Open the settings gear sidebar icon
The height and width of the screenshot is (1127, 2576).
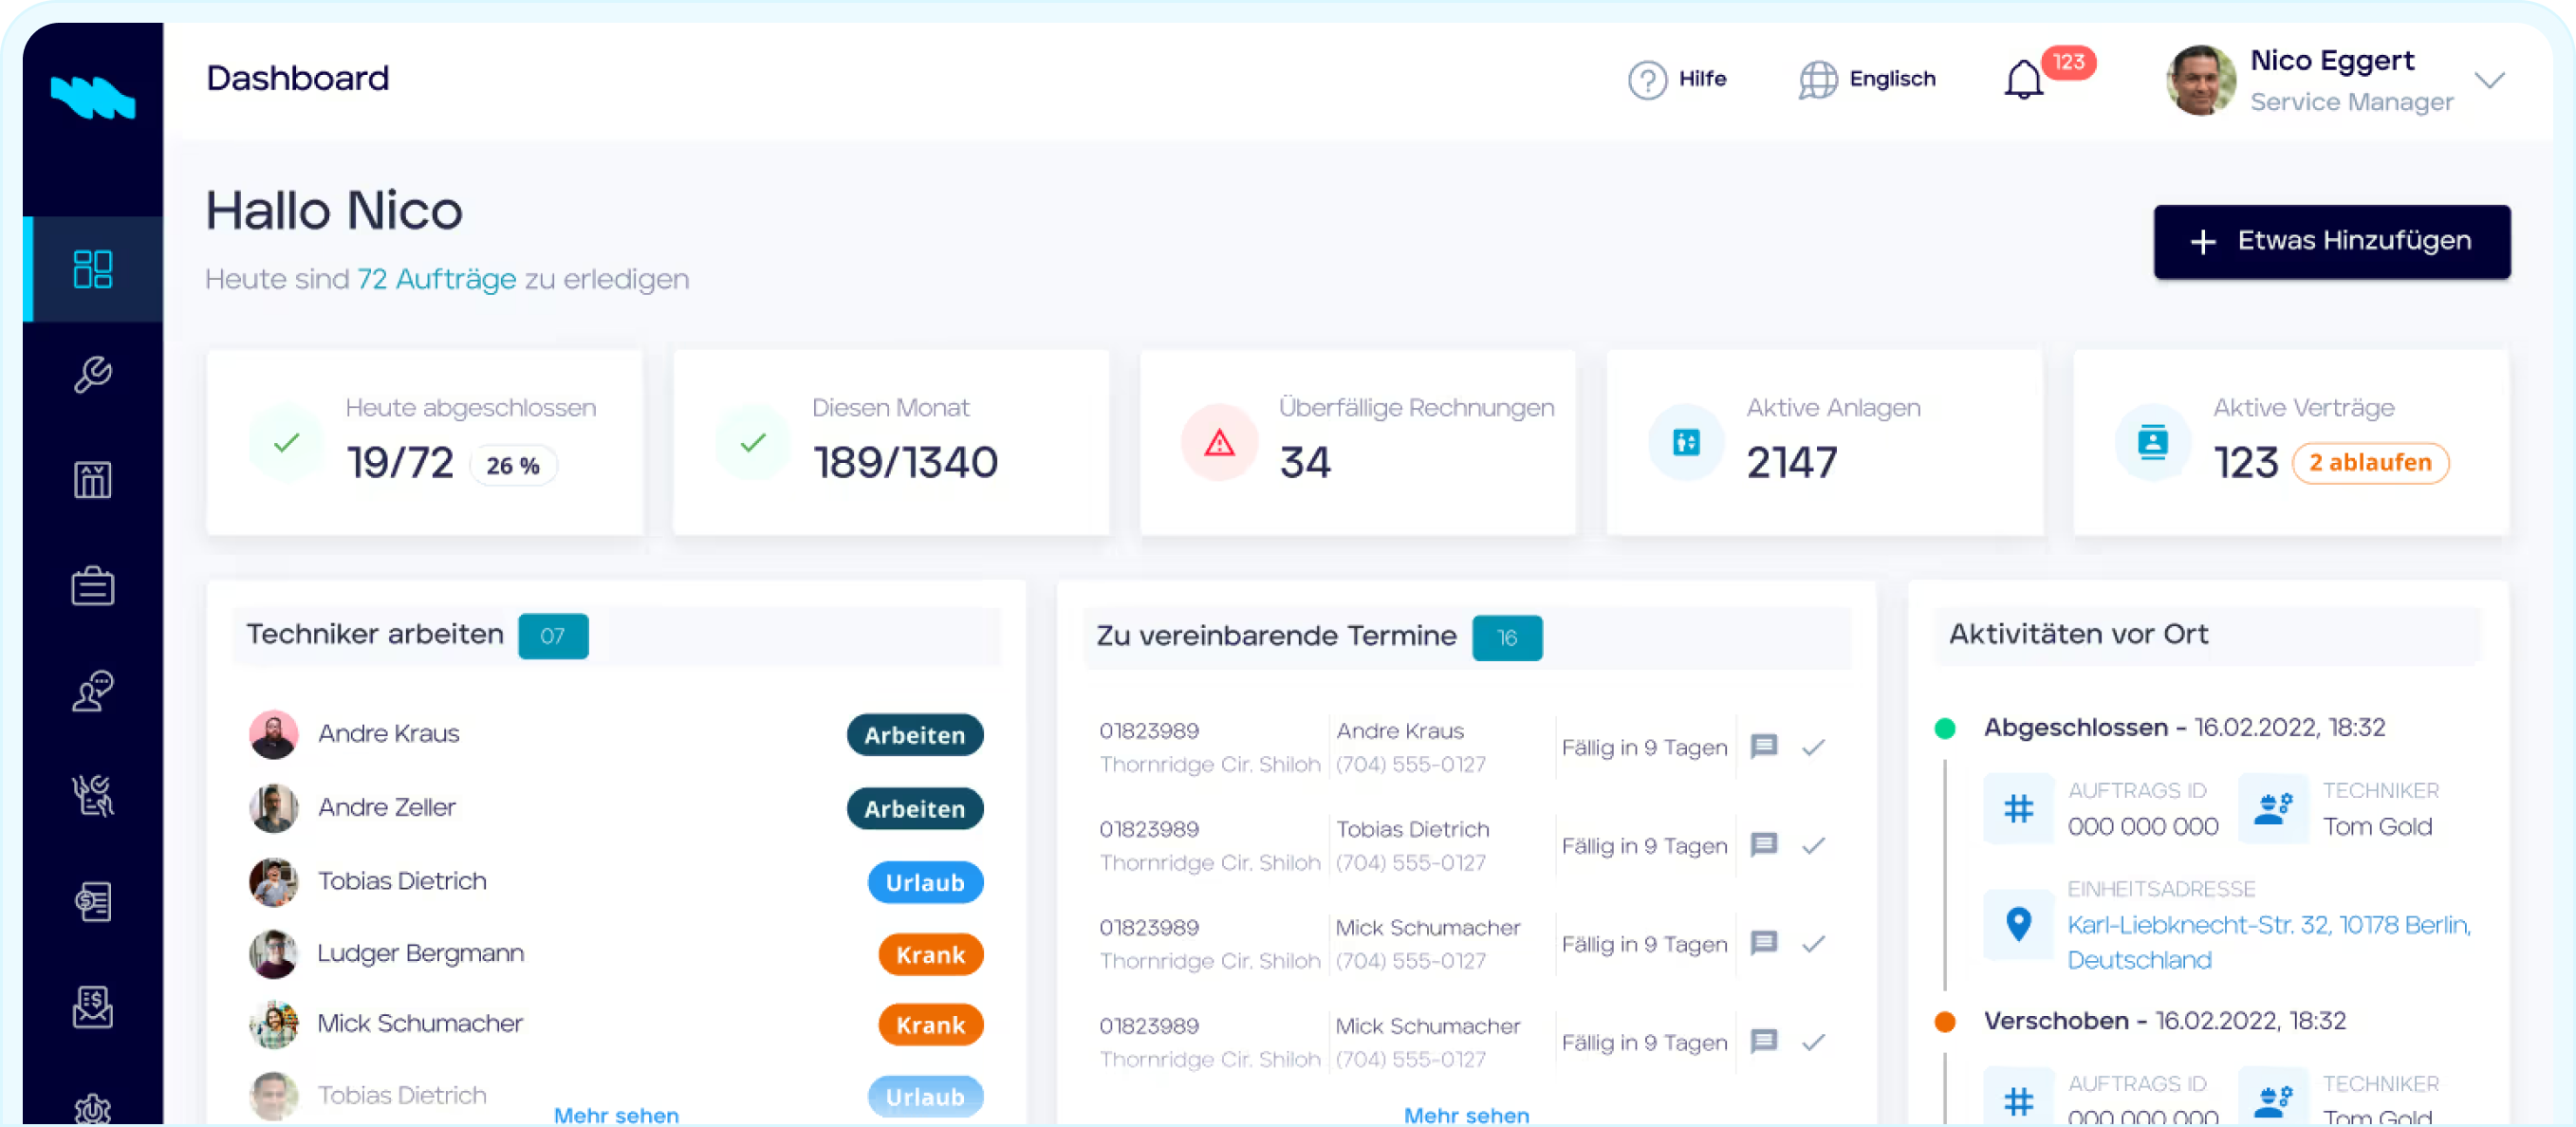point(93,1108)
